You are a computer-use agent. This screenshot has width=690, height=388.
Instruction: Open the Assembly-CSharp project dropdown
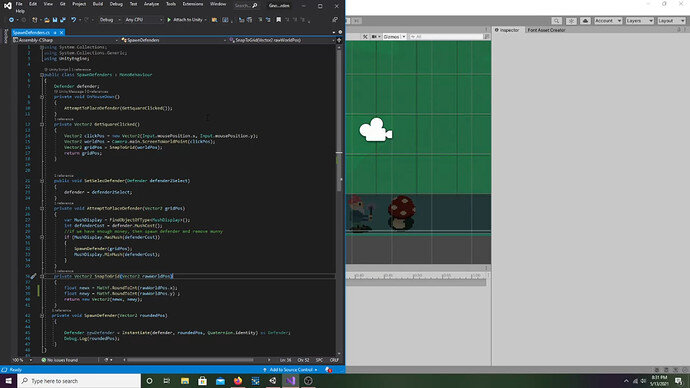(66, 40)
